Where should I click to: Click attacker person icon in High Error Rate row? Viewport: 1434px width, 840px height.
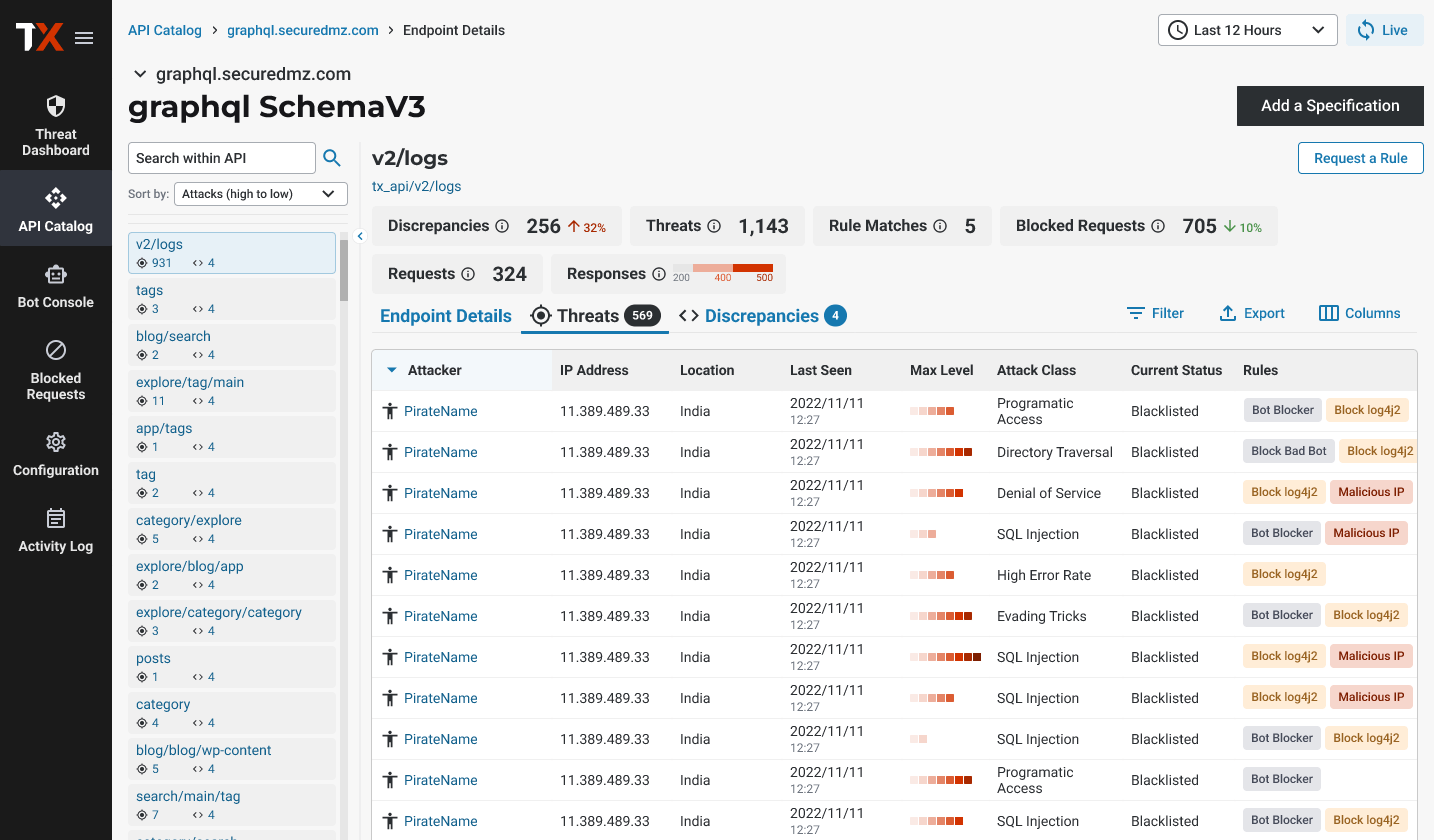tap(390, 575)
